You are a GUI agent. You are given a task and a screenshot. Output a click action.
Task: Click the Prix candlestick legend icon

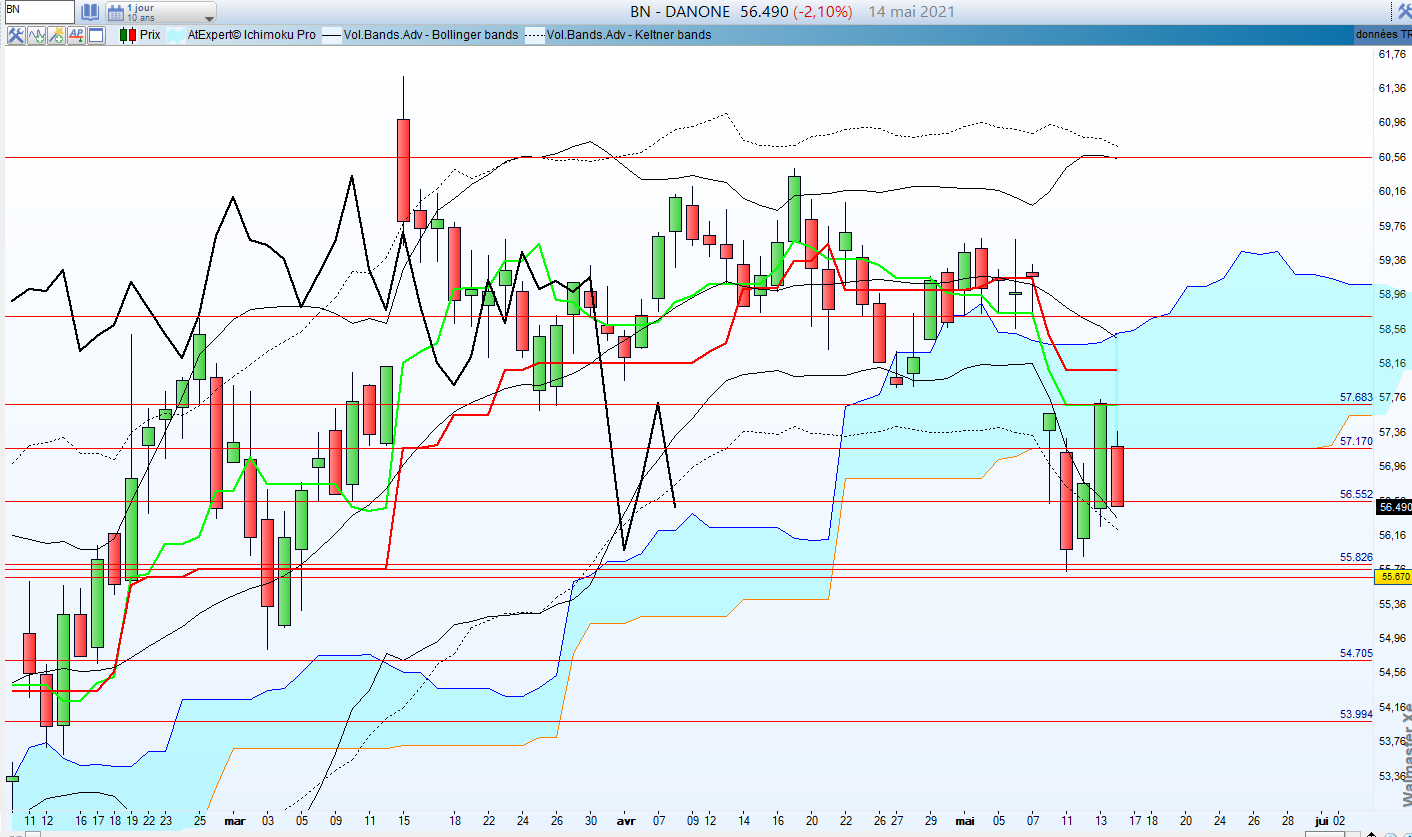pos(127,35)
